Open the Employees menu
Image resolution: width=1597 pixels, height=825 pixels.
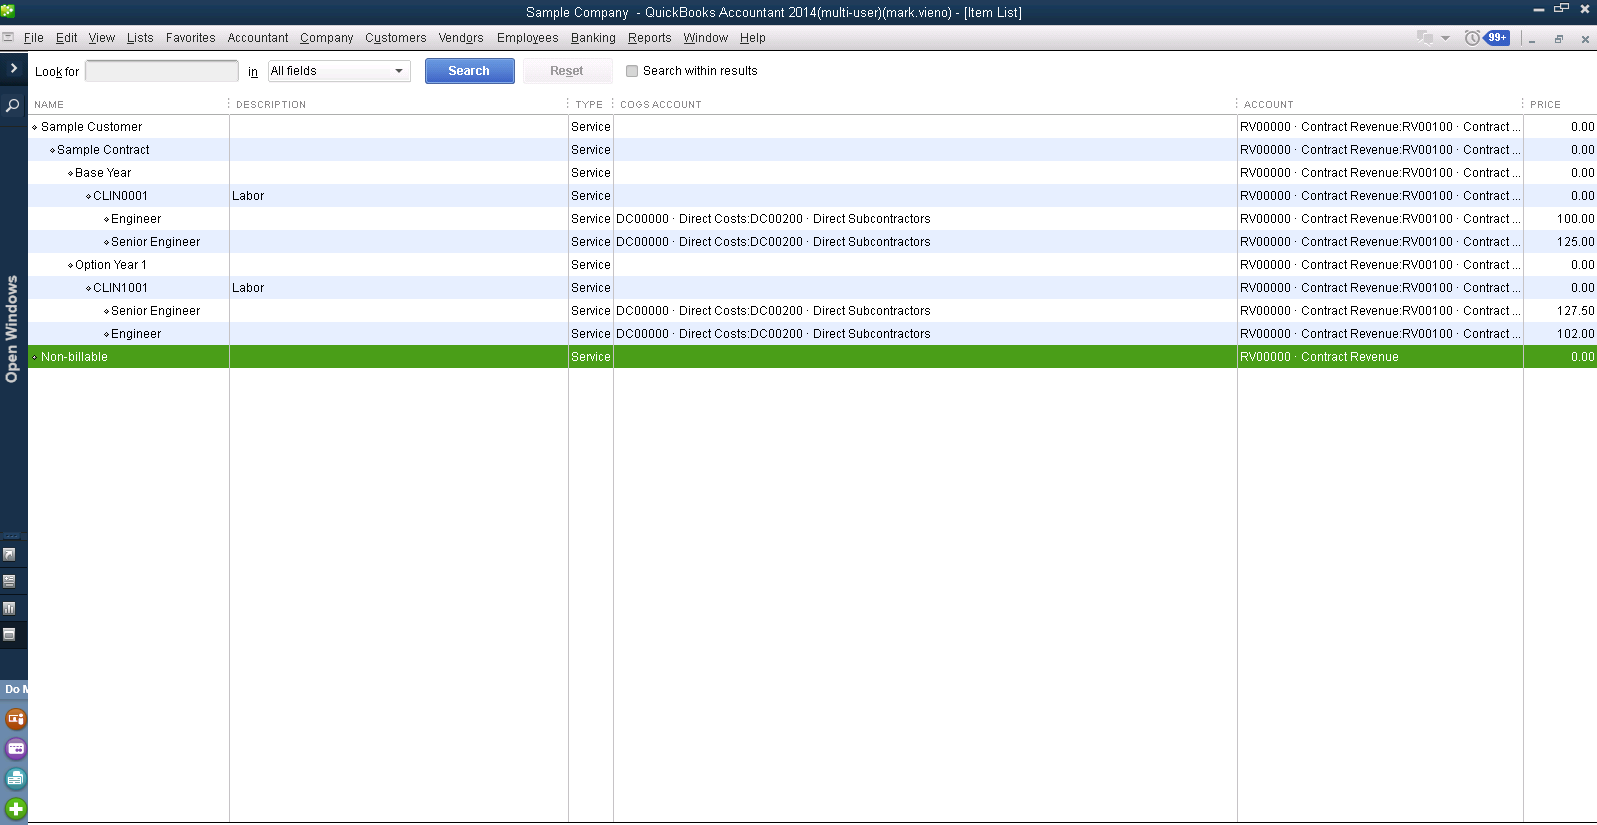pyautogui.click(x=527, y=38)
